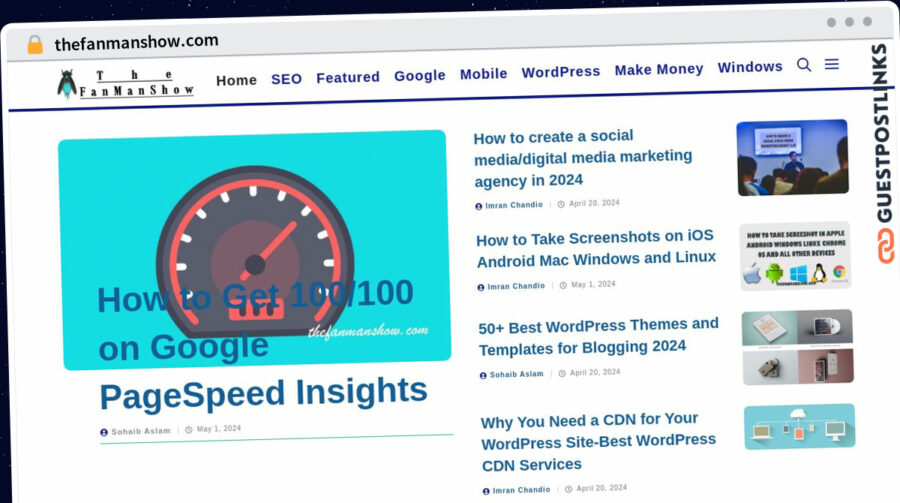Select the Google menu item
The height and width of the screenshot is (503, 900).
click(420, 75)
